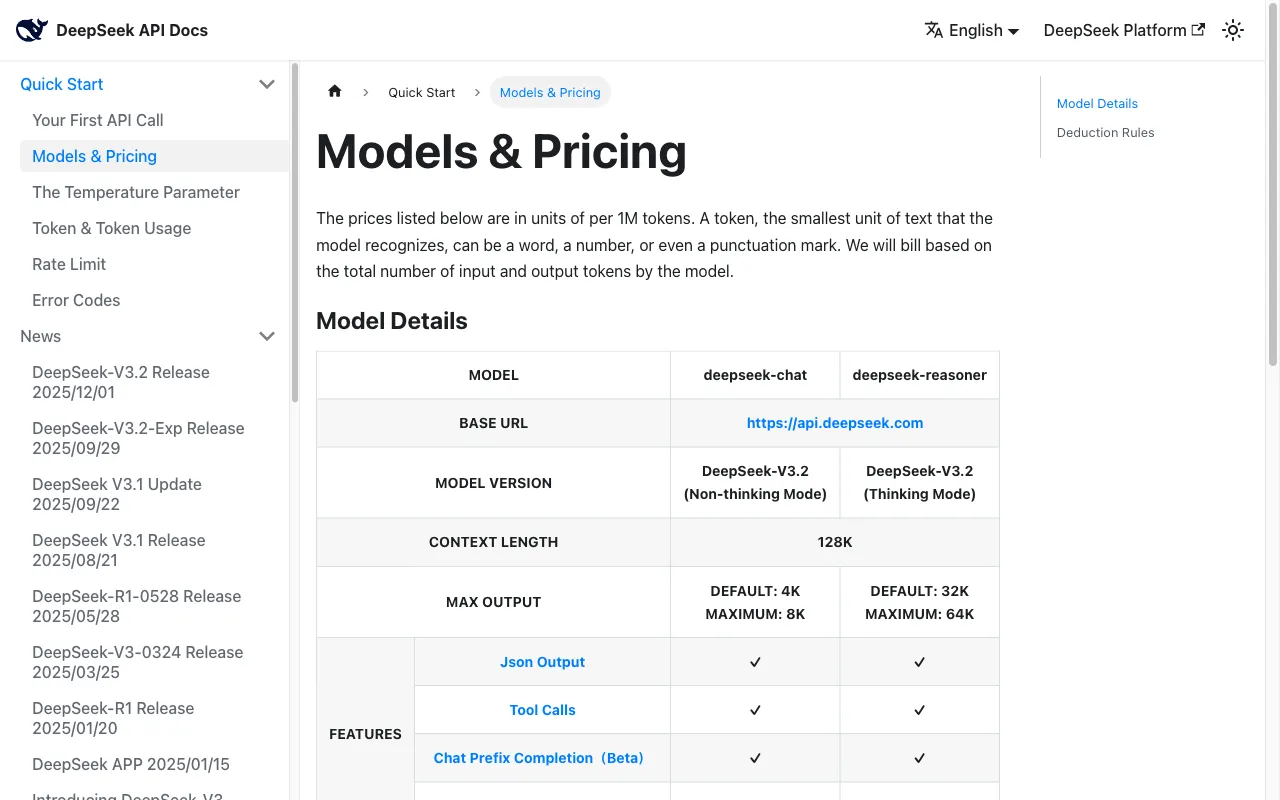Click the Json Output checkmark for deepseek-reasoner

[920, 662]
